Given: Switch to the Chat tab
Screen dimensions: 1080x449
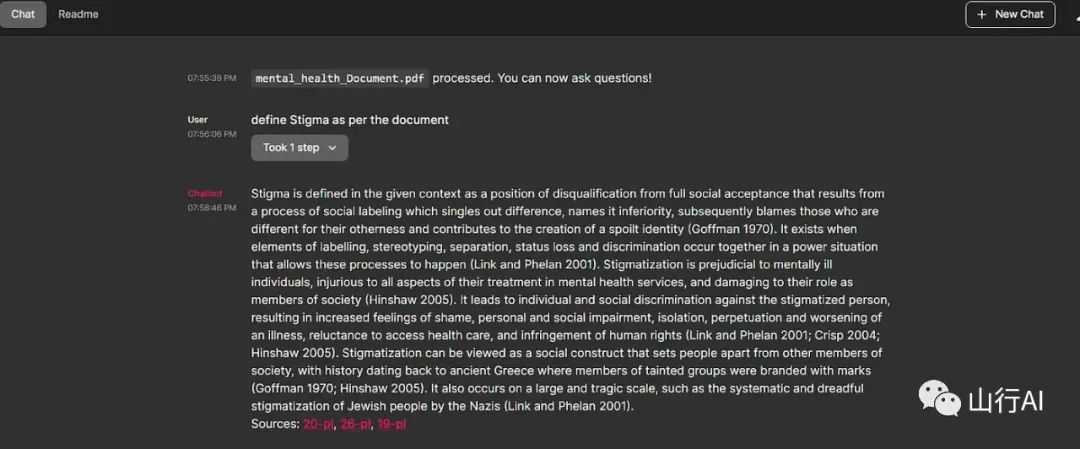Looking at the screenshot, I should pyautogui.click(x=23, y=14).
